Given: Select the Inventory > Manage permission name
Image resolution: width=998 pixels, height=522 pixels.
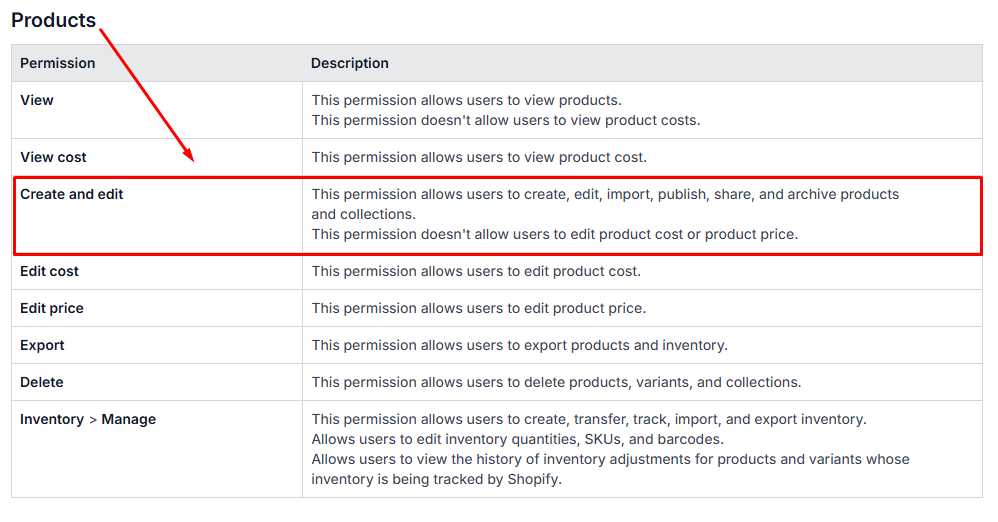Looking at the screenshot, I should coord(88,419).
